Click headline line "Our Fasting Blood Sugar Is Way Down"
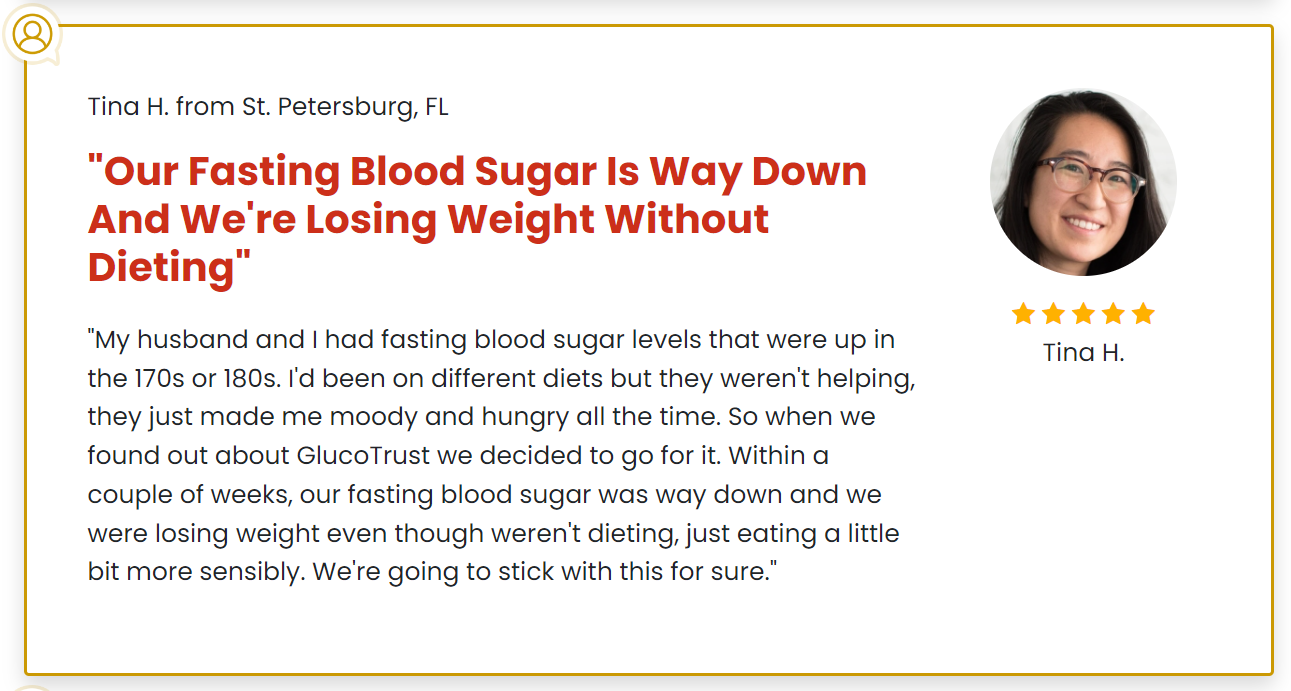The image size is (1291, 691). point(477,171)
